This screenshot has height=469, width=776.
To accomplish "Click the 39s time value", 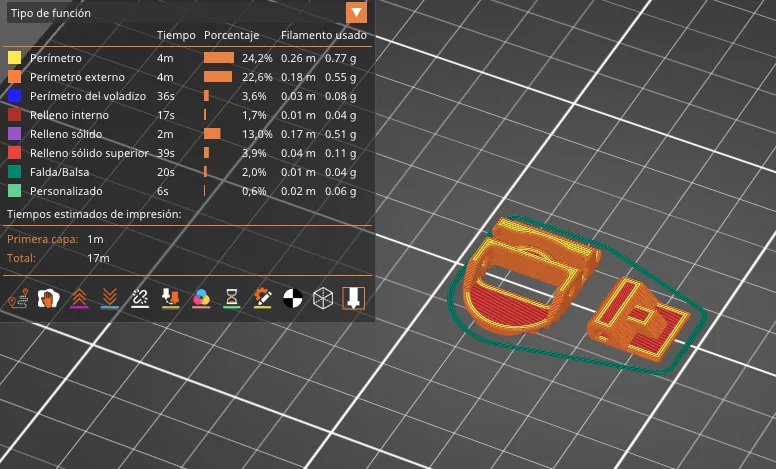I will pyautogui.click(x=166, y=153).
